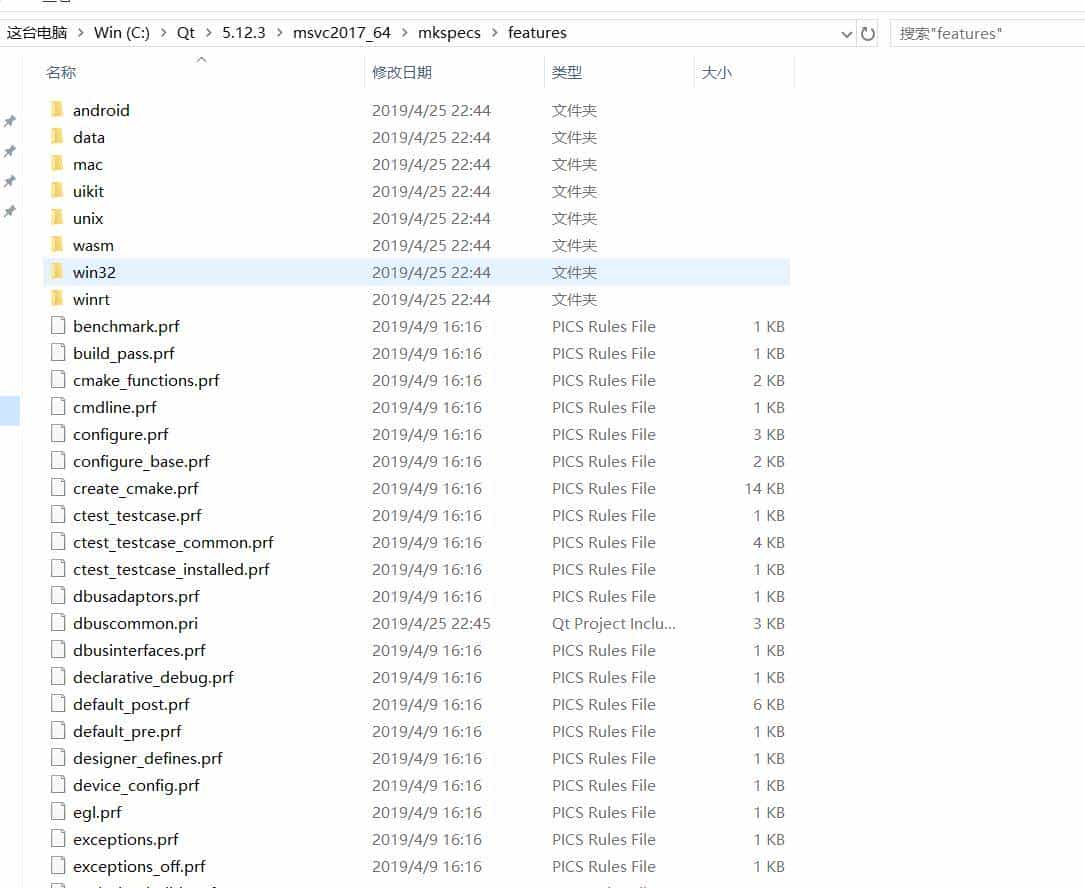Image resolution: width=1085 pixels, height=888 pixels.
Task: Expand the chevron after mkspecs in path
Action: (494, 33)
